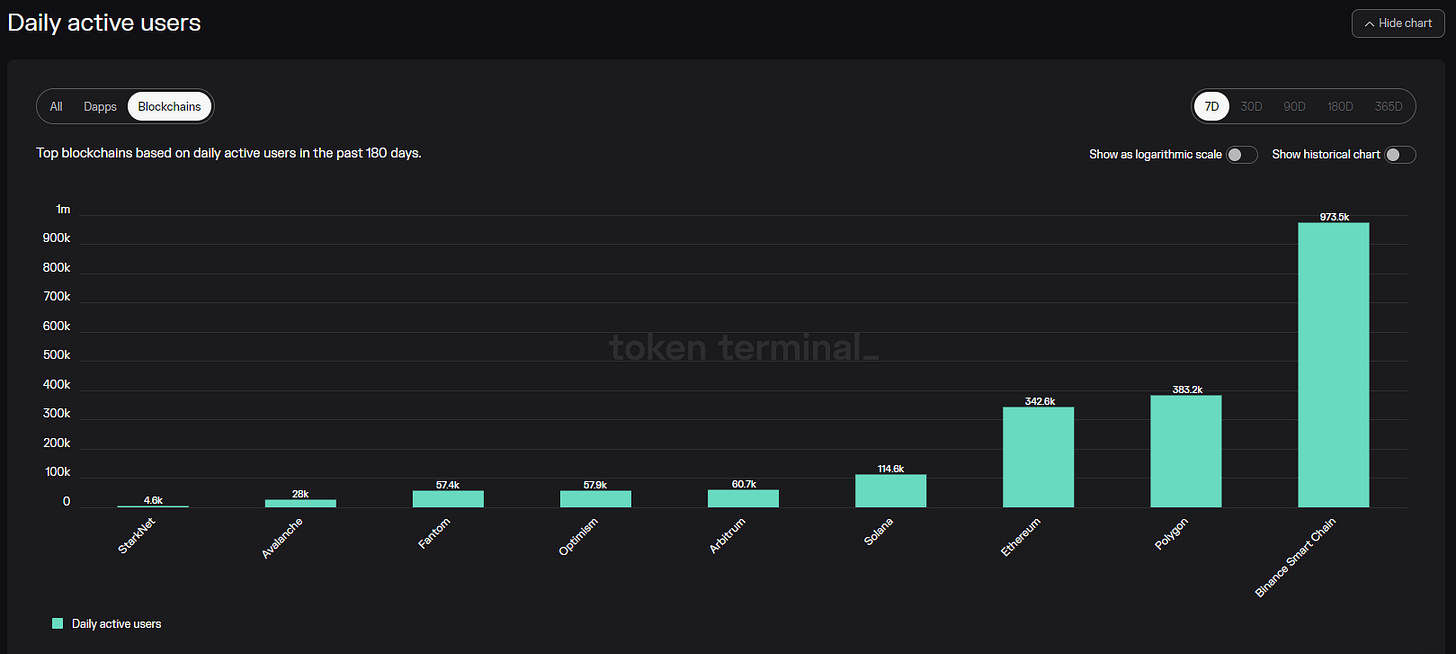Click the Solana bar
This screenshot has width=1456, height=654.
tap(891, 490)
